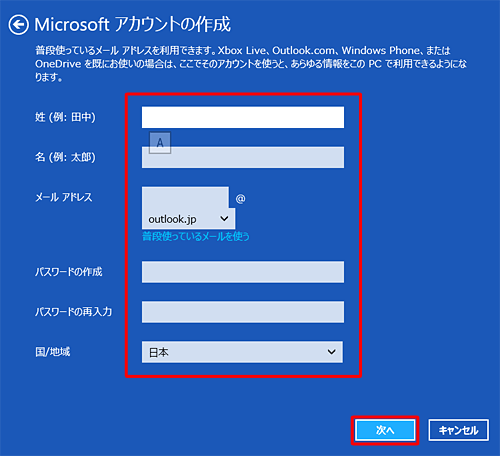The image size is (500, 456).
Task: Click the キャンセル button
Action: pos(459,430)
